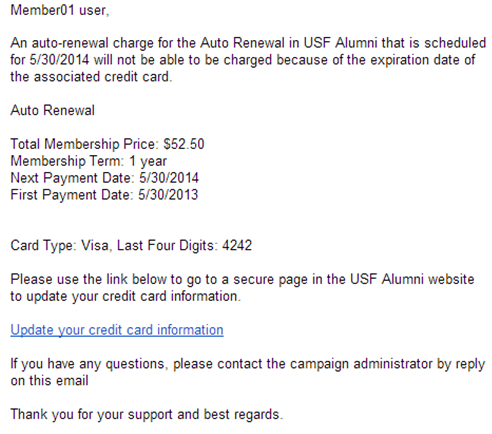Click the '$52.50' price amount

184,144
